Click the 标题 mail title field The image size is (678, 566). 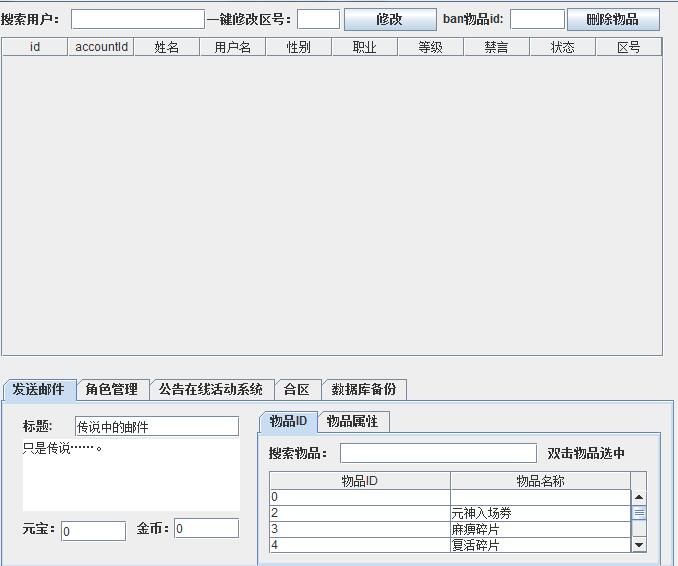[157, 427]
